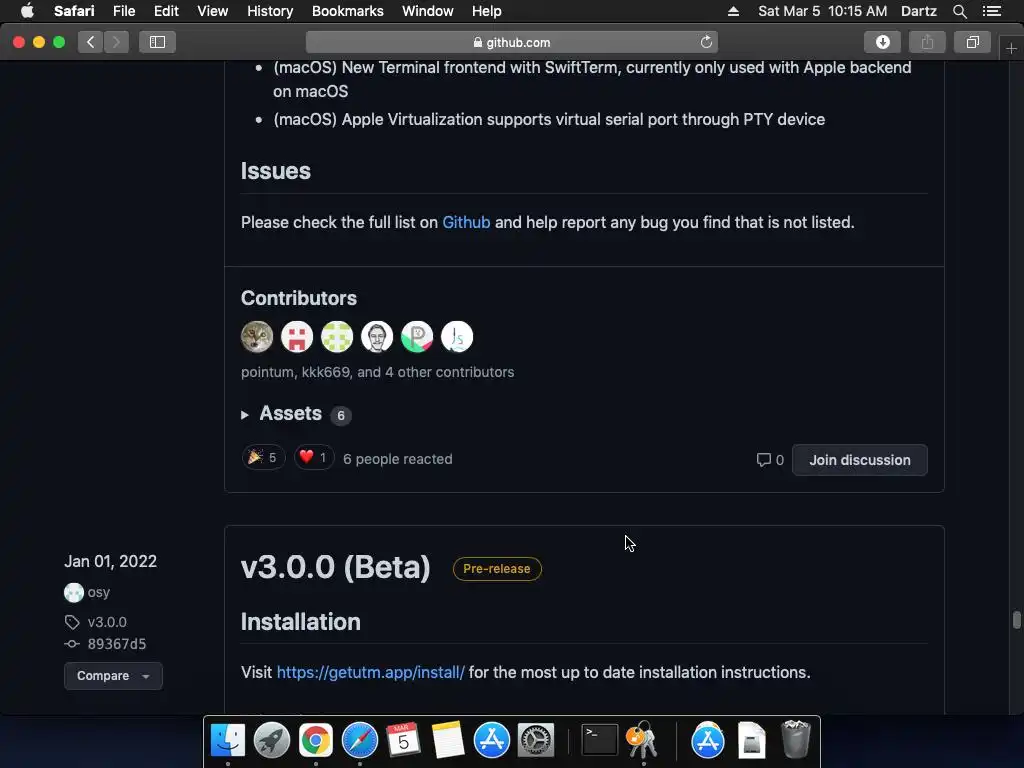Screen dimensions: 1024x768
Task: Open the Help menu
Action: point(487,11)
